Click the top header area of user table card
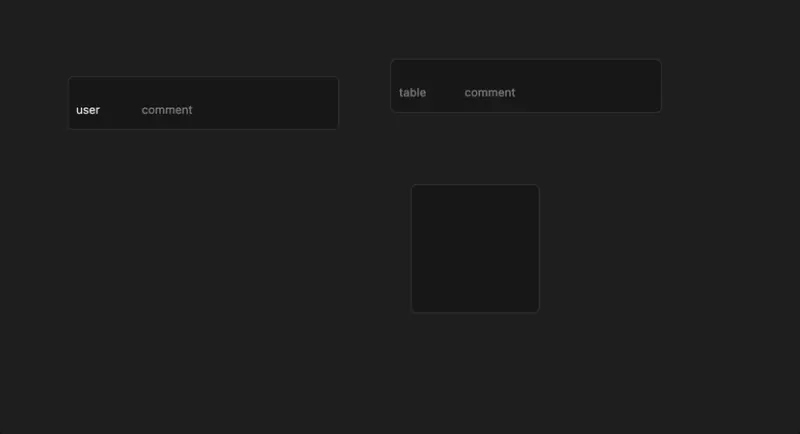 coord(203,86)
